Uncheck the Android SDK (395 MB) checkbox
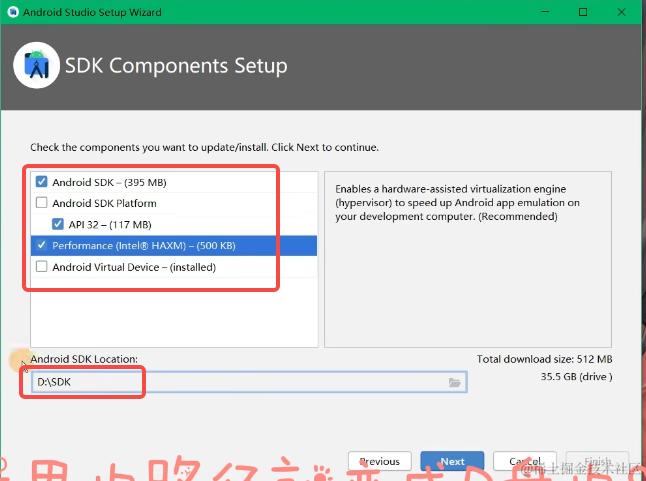 tap(42, 182)
